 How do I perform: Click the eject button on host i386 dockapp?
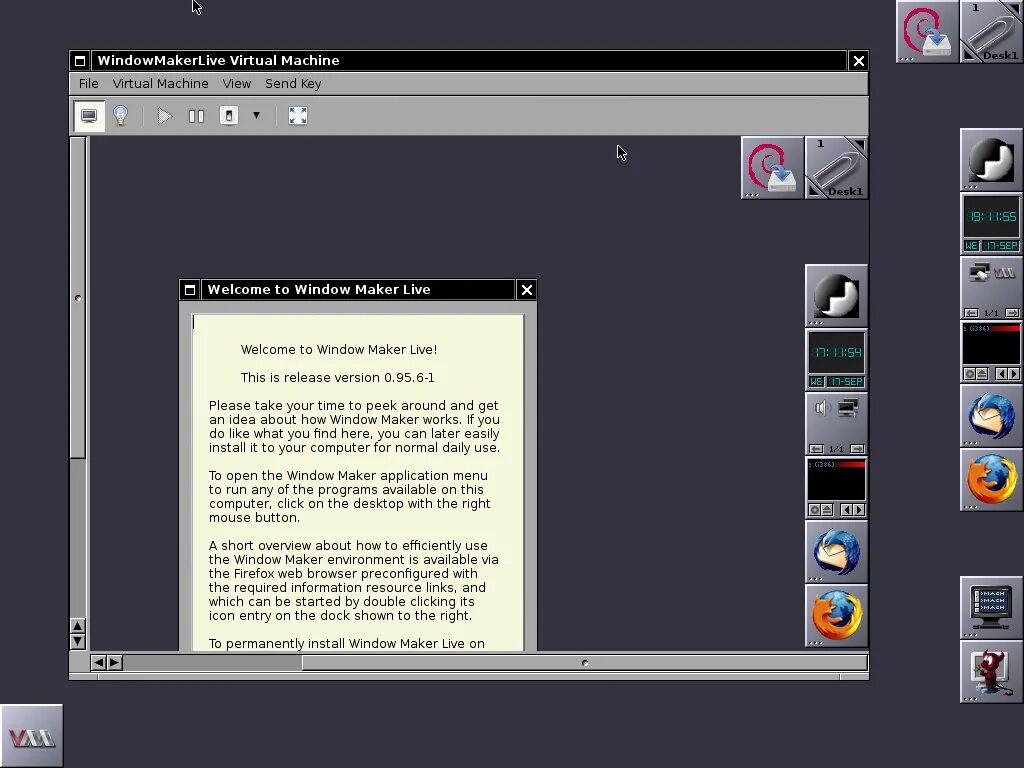[x=982, y=374]
